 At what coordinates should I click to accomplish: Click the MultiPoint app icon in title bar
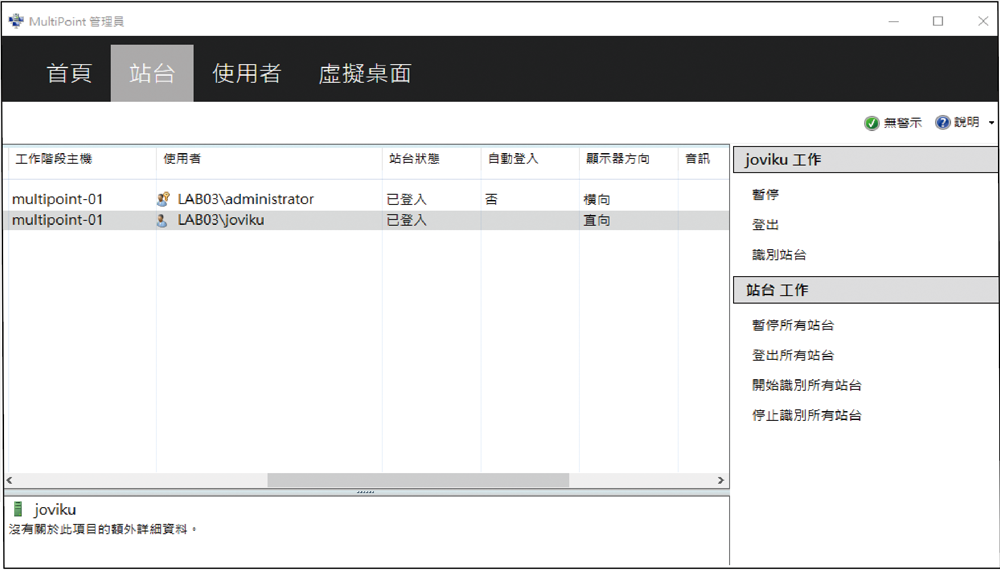click(x=16, y=22)
